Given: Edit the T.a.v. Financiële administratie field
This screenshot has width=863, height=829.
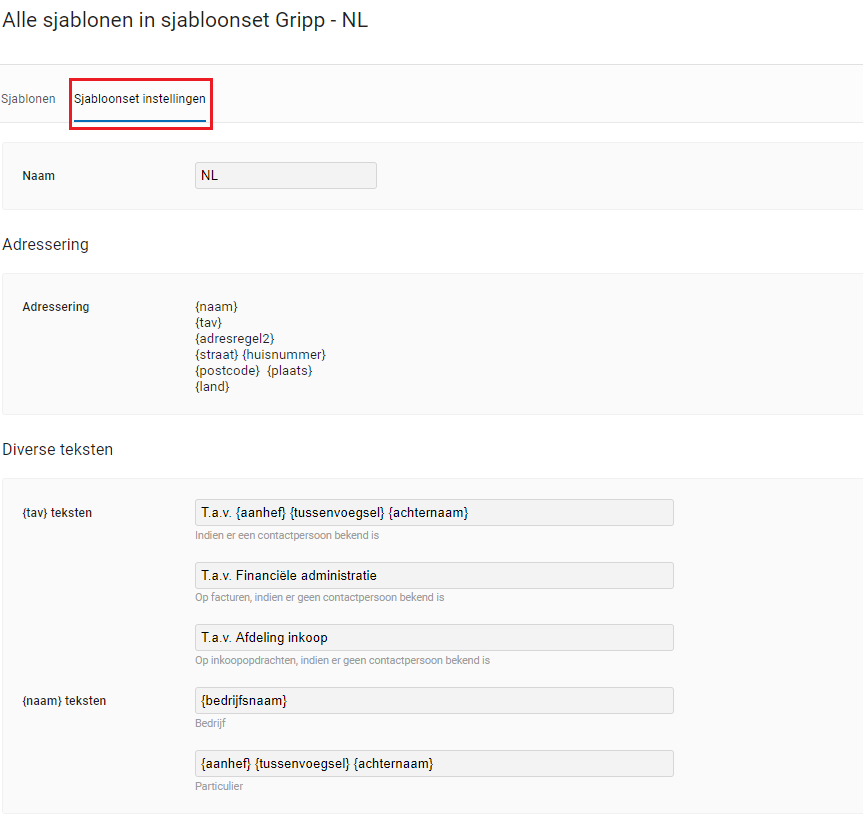Looking at the screenshot, I should (434, 575).
